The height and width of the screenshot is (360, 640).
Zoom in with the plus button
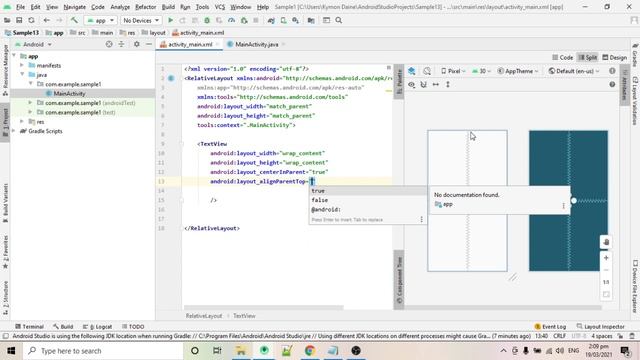point(606,258)
